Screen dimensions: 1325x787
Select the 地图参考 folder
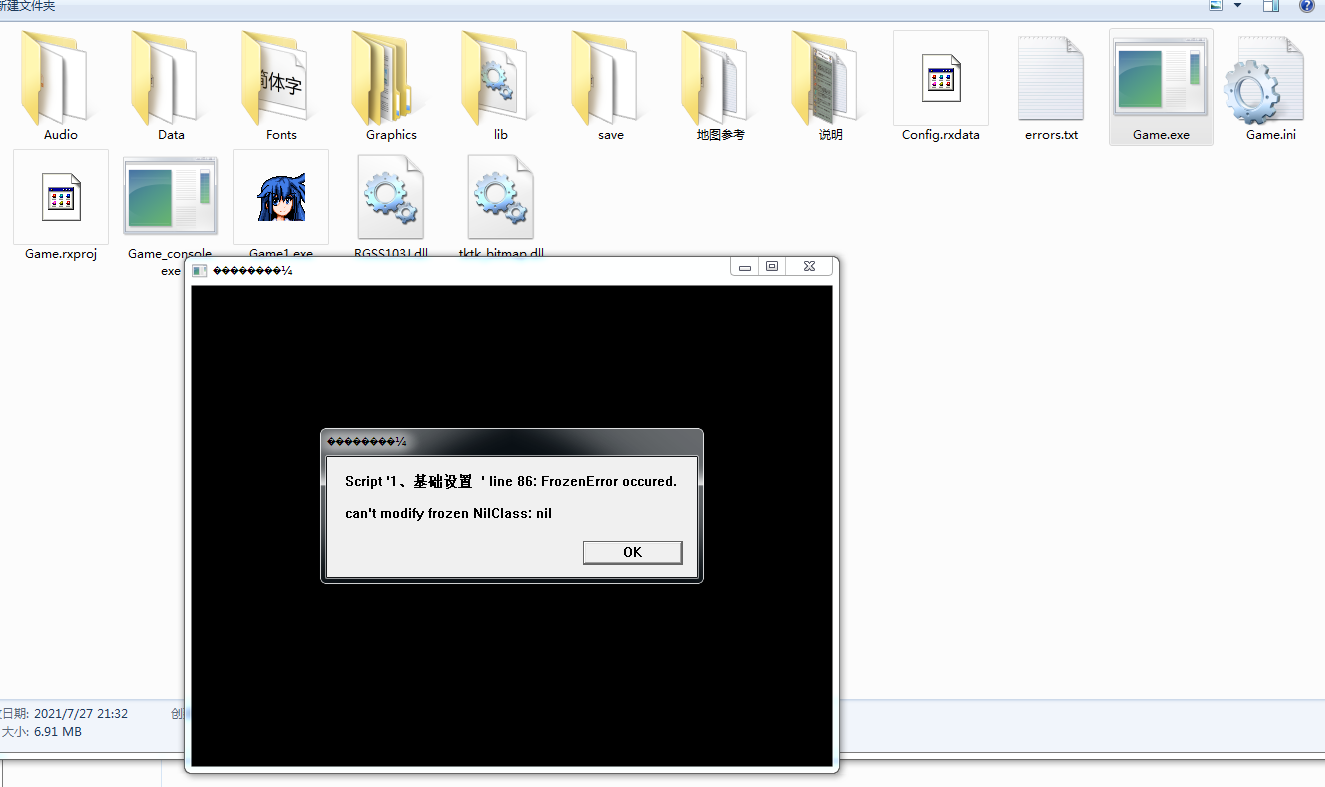[721, 87]
